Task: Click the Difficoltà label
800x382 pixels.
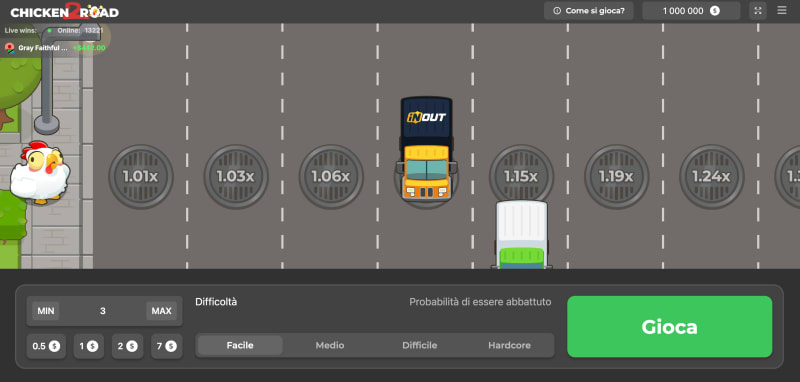Action: pyautogui.click(x=216, y=302)
